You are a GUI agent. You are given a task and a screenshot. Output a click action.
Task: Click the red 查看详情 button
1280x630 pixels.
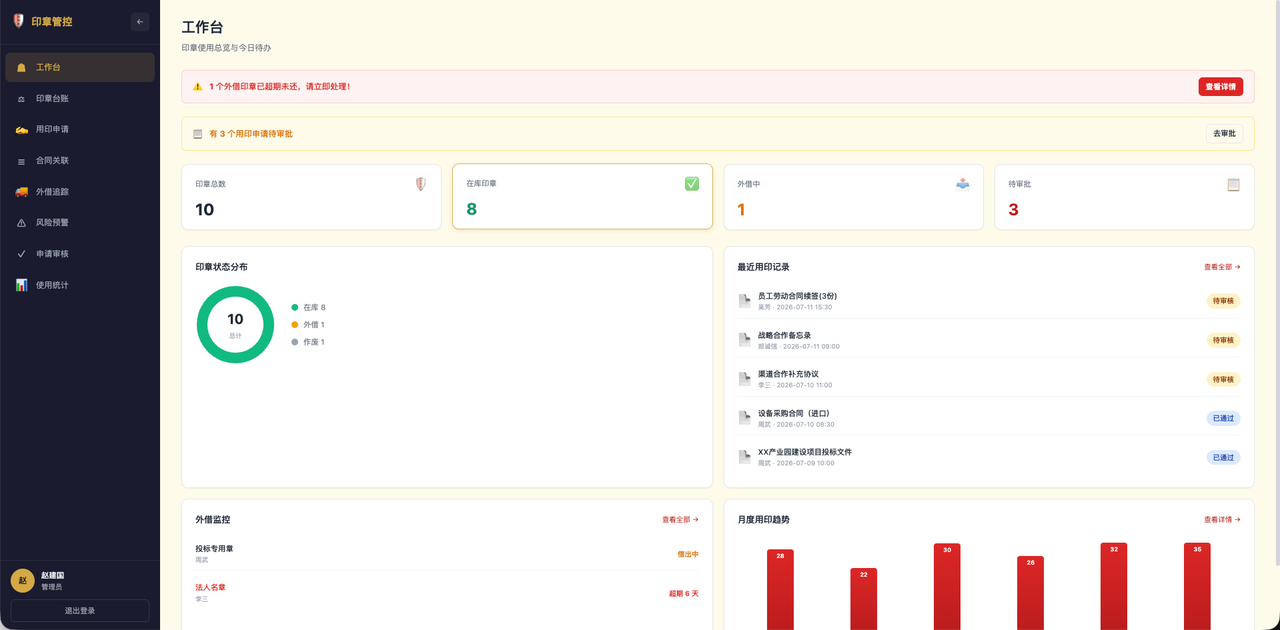coord(1220,86)
